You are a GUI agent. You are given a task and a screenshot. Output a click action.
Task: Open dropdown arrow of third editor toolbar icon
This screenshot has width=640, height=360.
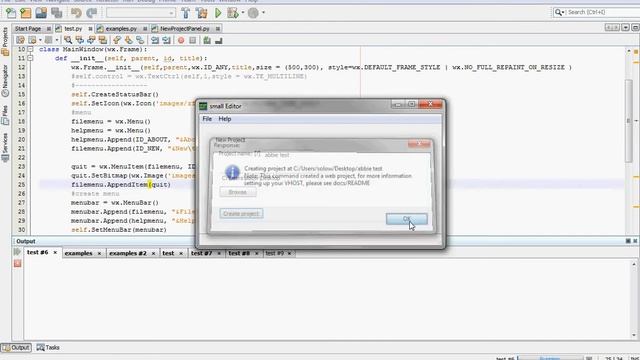[x=56, y=40]
